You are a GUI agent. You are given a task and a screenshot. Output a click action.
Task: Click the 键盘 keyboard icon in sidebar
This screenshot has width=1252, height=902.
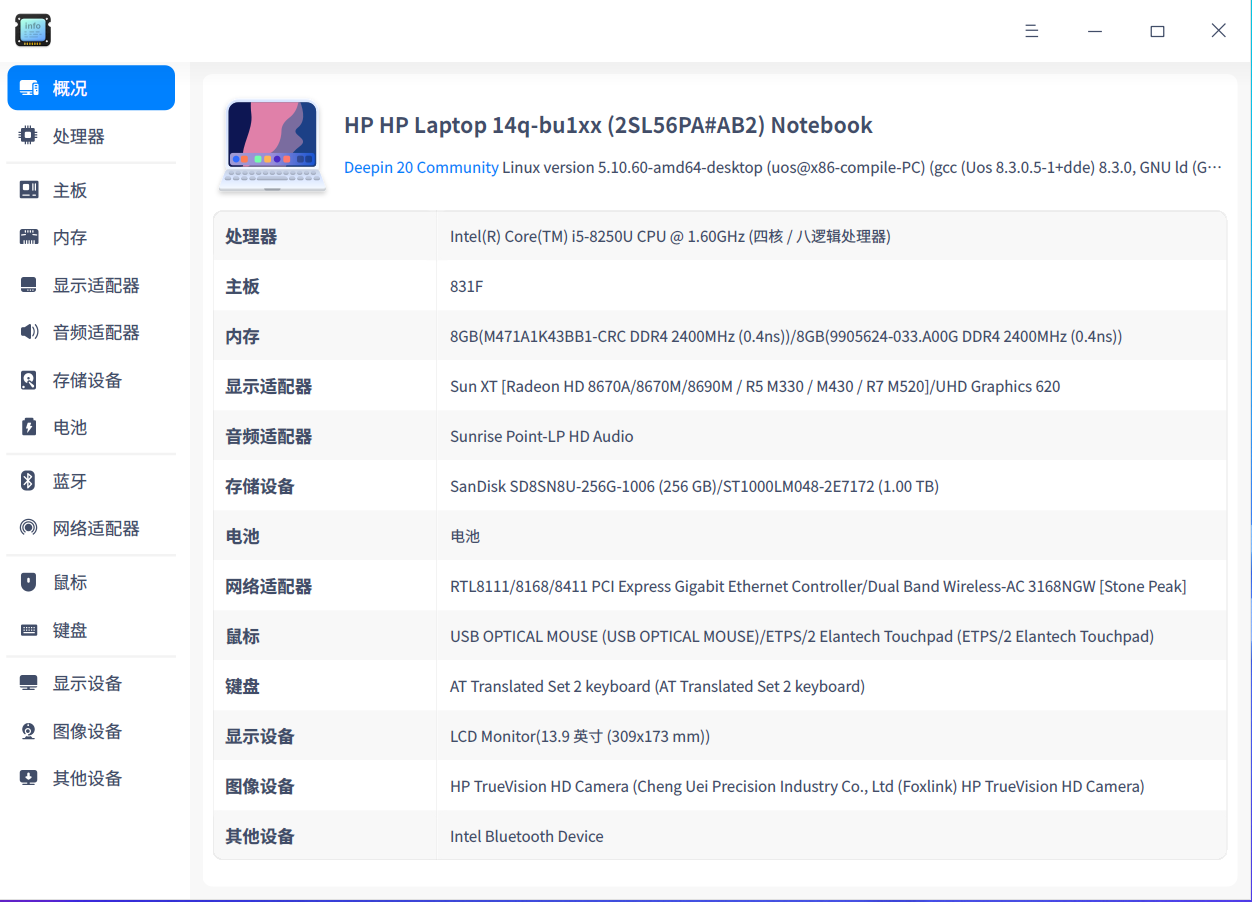point(29,630)
